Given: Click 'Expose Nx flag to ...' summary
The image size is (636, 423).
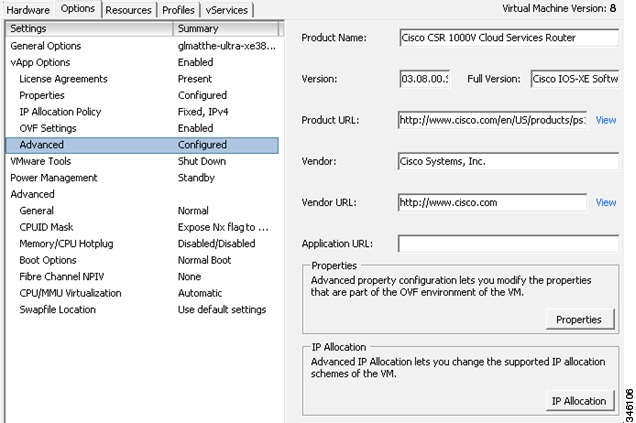Looking at the screenshot, I should 223,228.
